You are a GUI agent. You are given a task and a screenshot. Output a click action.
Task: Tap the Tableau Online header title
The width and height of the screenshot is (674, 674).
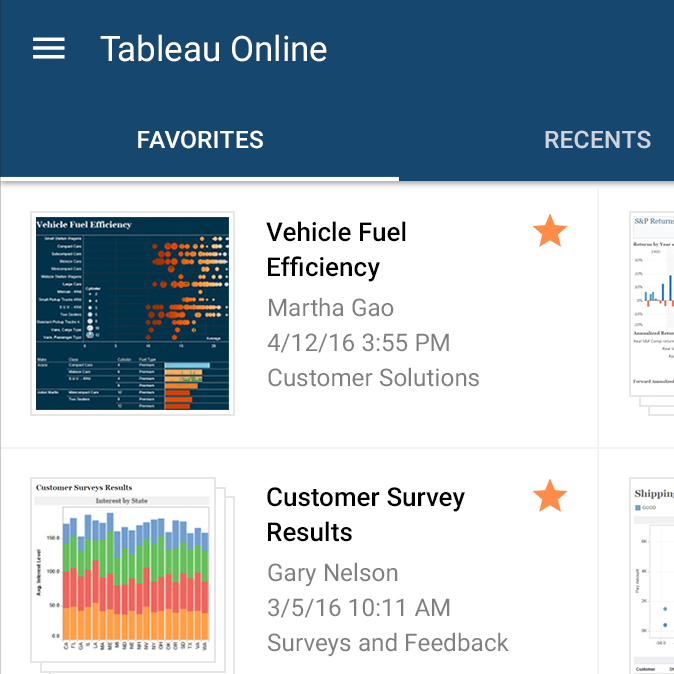pyautogui.click(x=213, y=49)
